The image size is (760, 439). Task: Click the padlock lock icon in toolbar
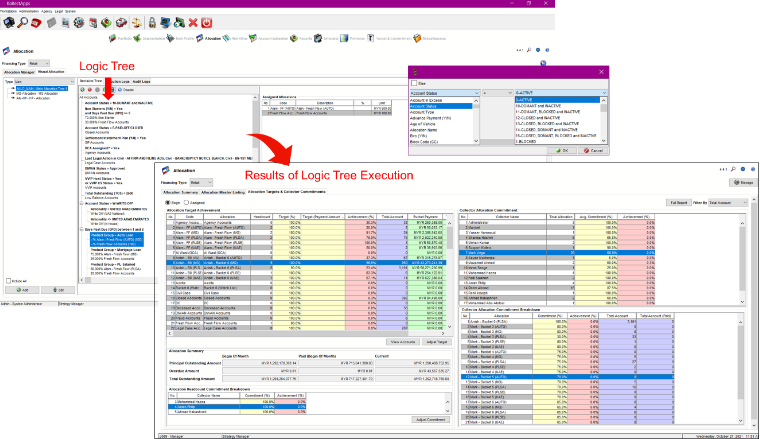click(152, 23)
